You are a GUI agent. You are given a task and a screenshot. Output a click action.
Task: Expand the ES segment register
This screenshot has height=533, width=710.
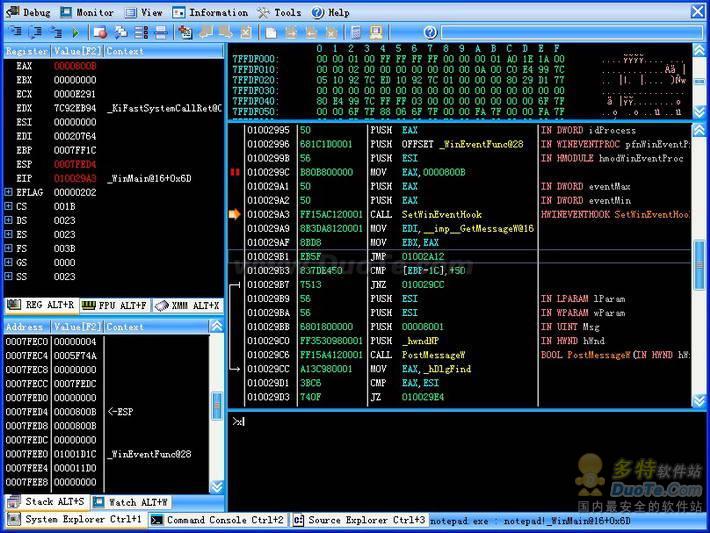point(9,234)
